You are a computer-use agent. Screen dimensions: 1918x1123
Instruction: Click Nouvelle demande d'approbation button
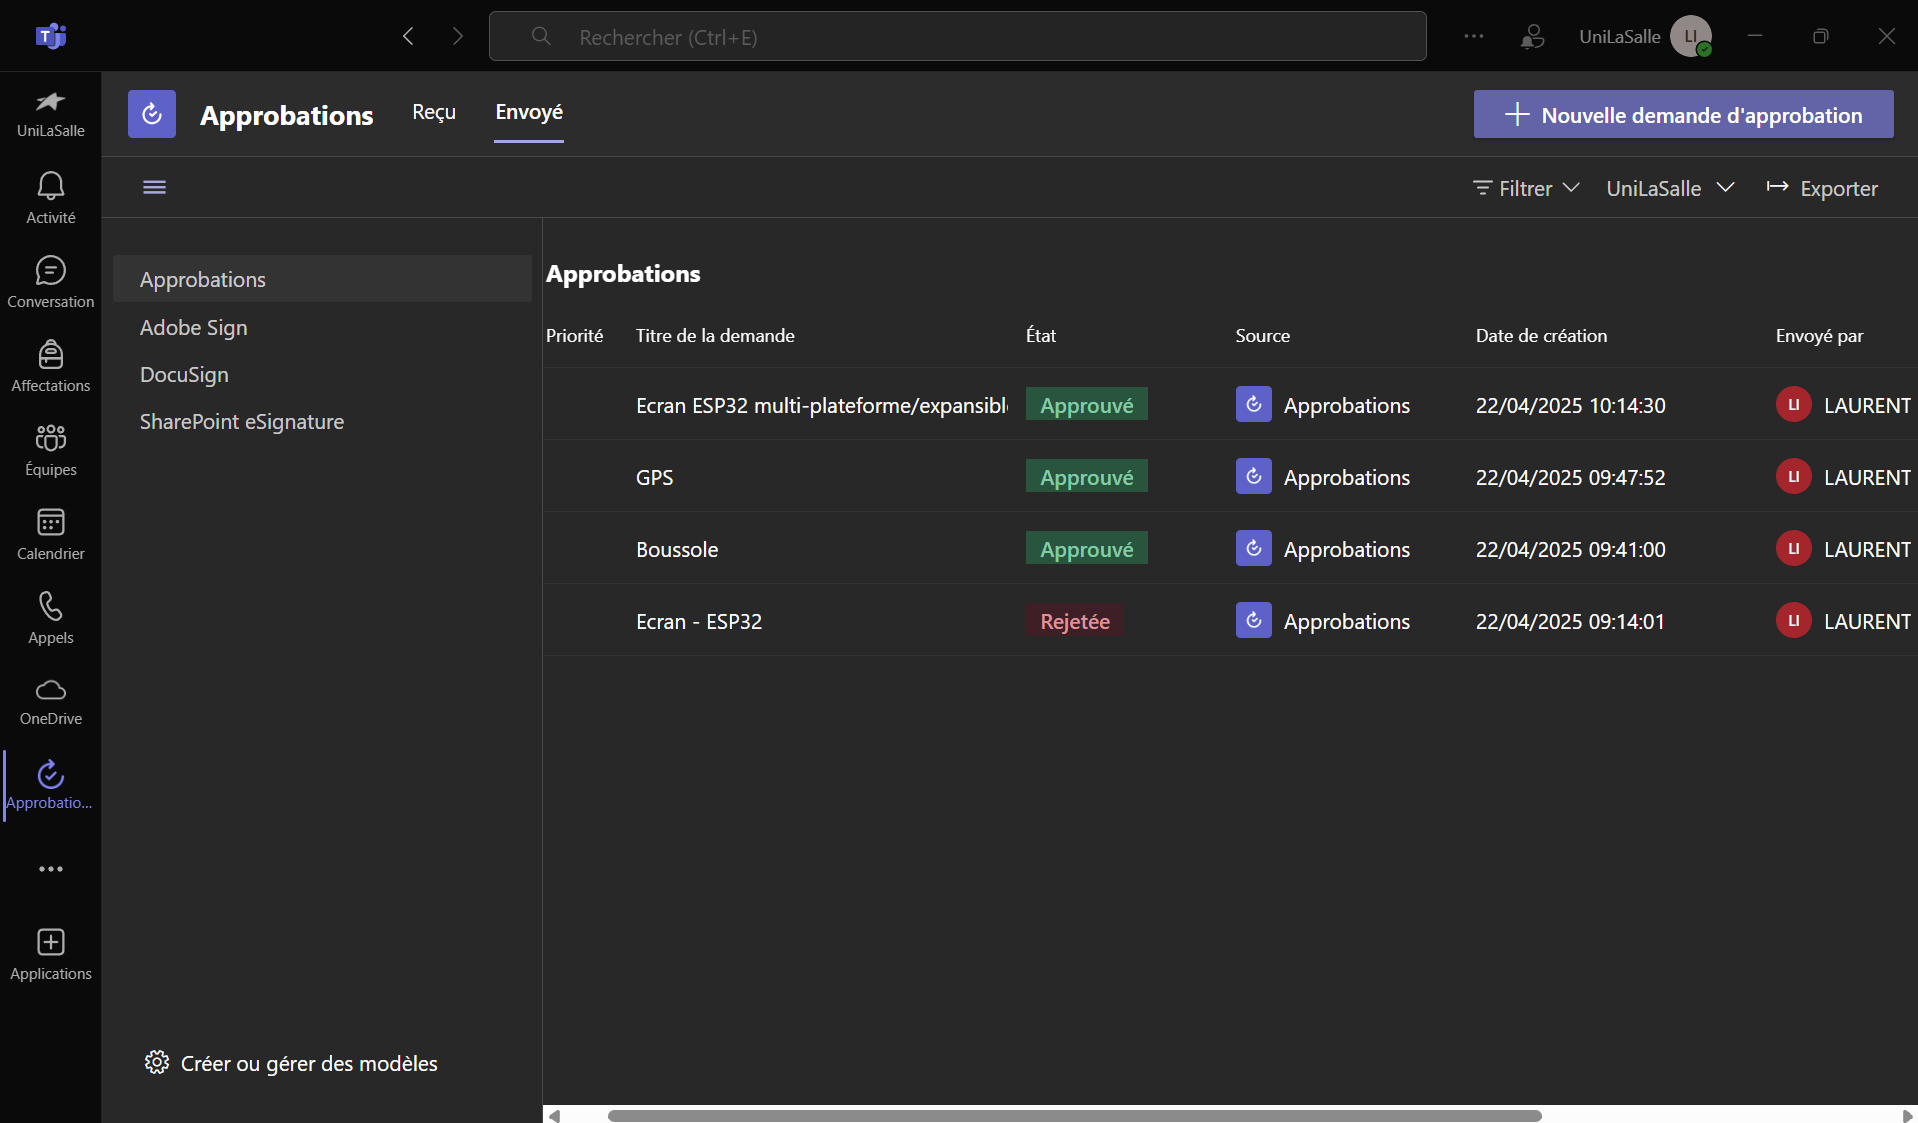(1683, 115)
